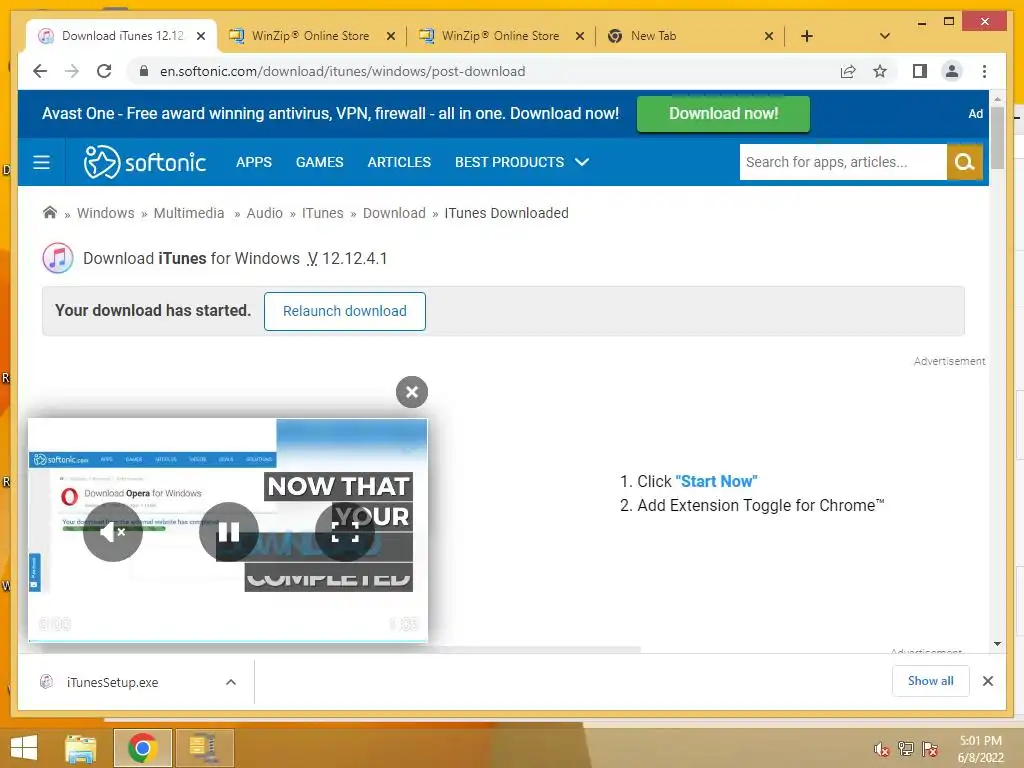
Task: Pause the video player
Action: tap(229, 532)
